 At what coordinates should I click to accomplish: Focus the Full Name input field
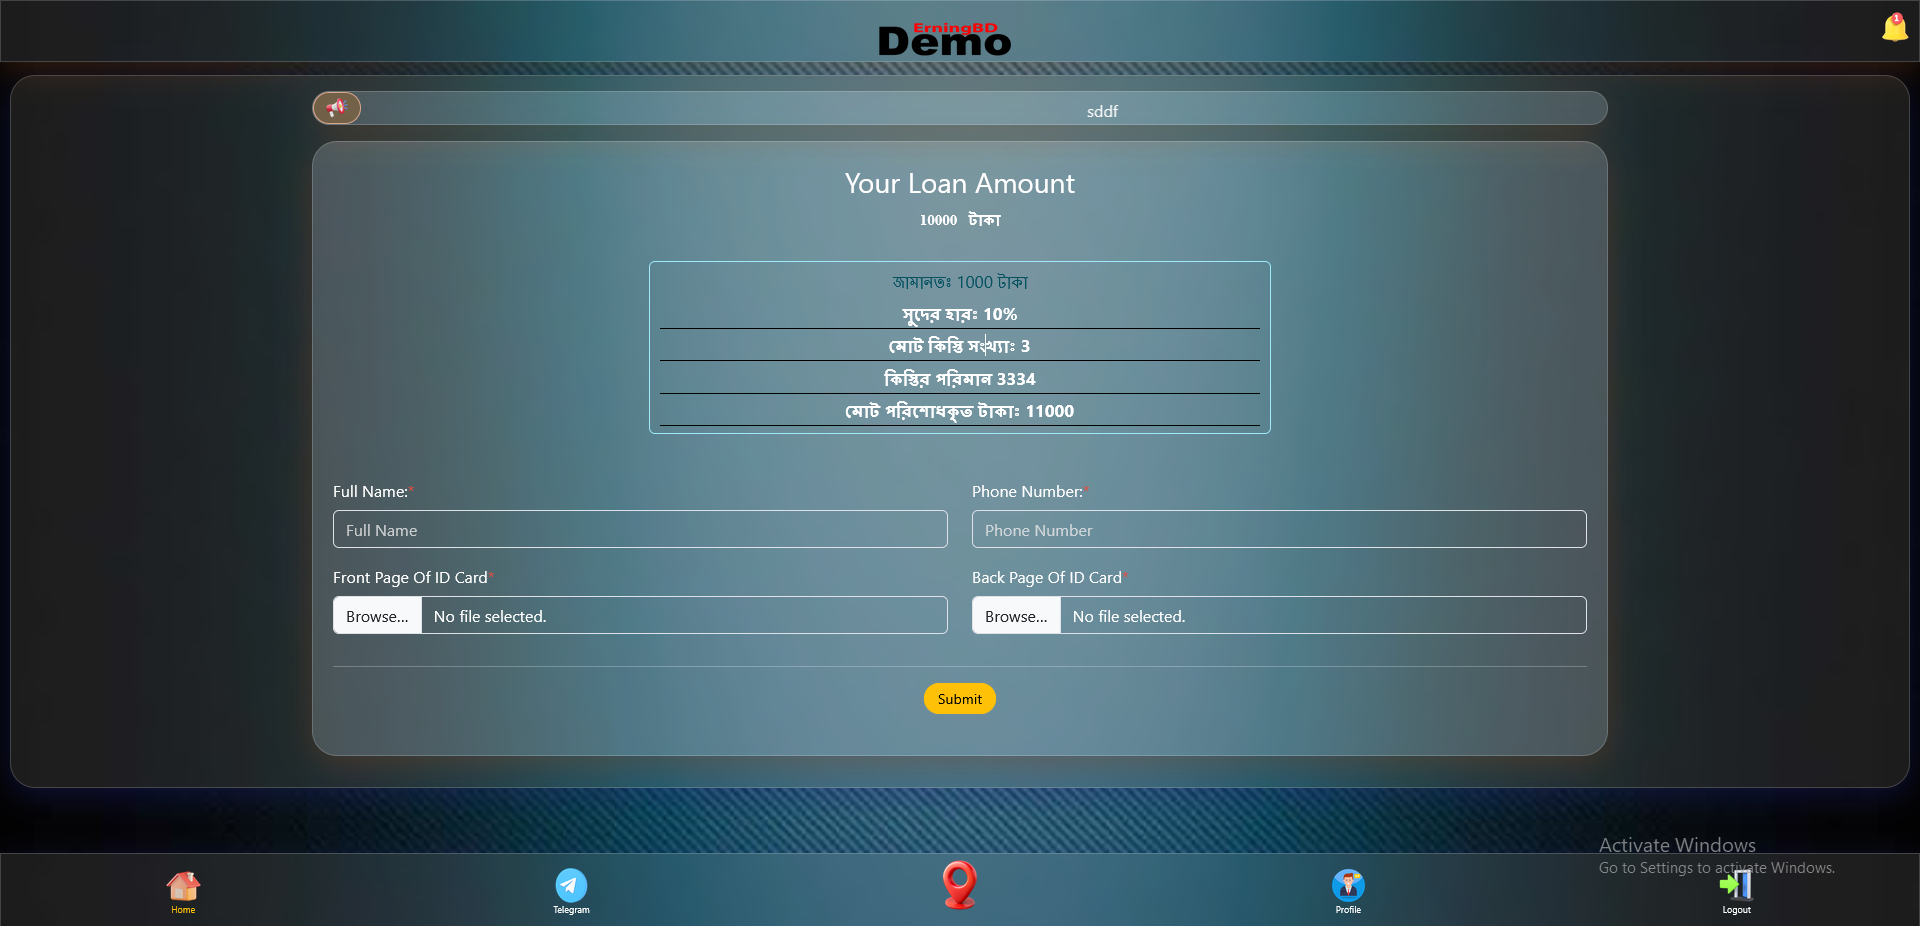tap(640, 530)
